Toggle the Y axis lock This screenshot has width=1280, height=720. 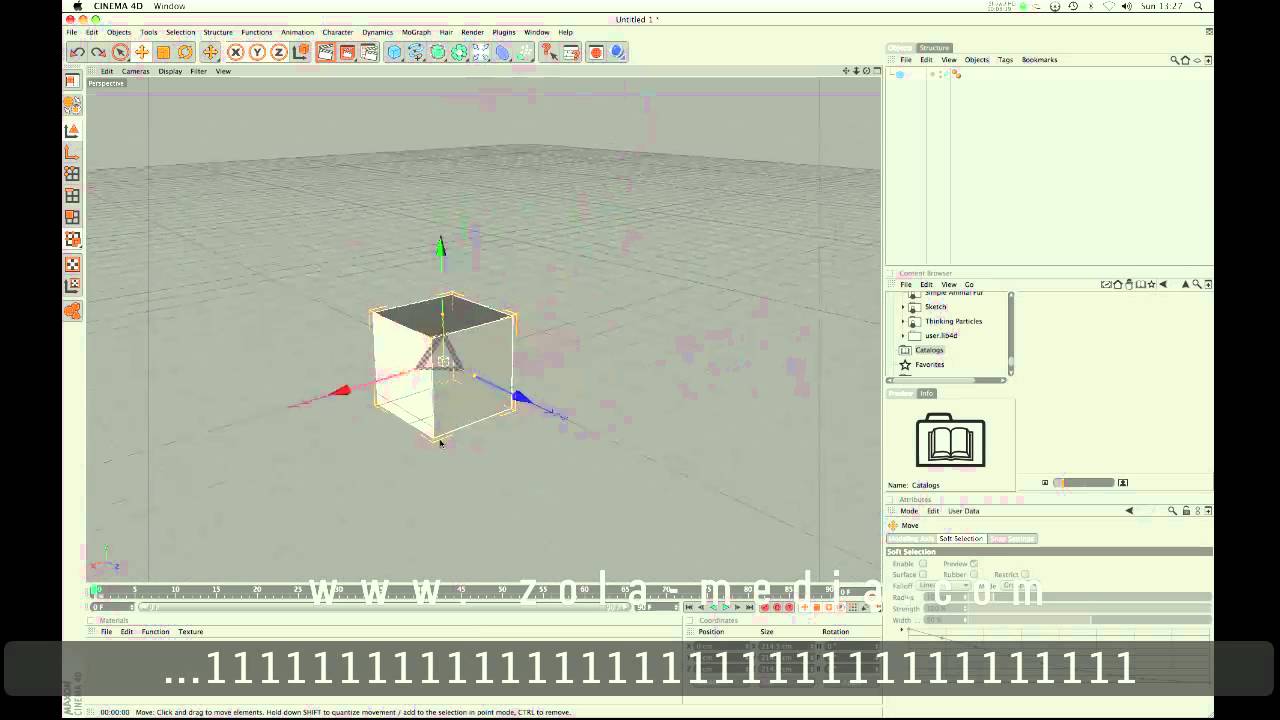(x=257, y=52)
